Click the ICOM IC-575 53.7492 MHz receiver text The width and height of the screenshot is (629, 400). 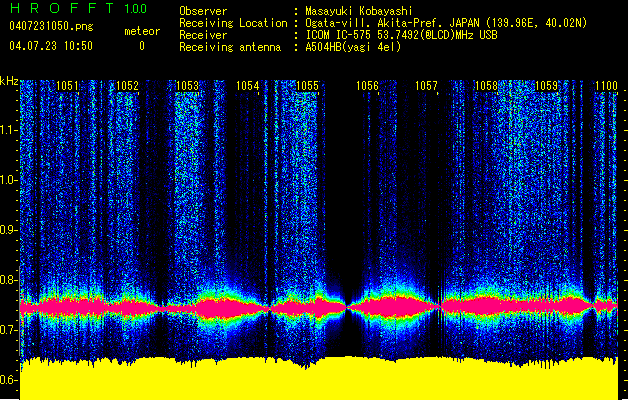pos(401,35)
